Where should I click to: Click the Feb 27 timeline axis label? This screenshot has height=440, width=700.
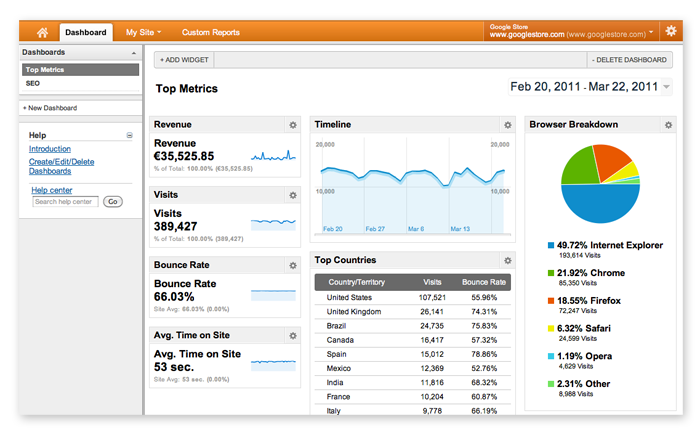[x=375, y=229]
